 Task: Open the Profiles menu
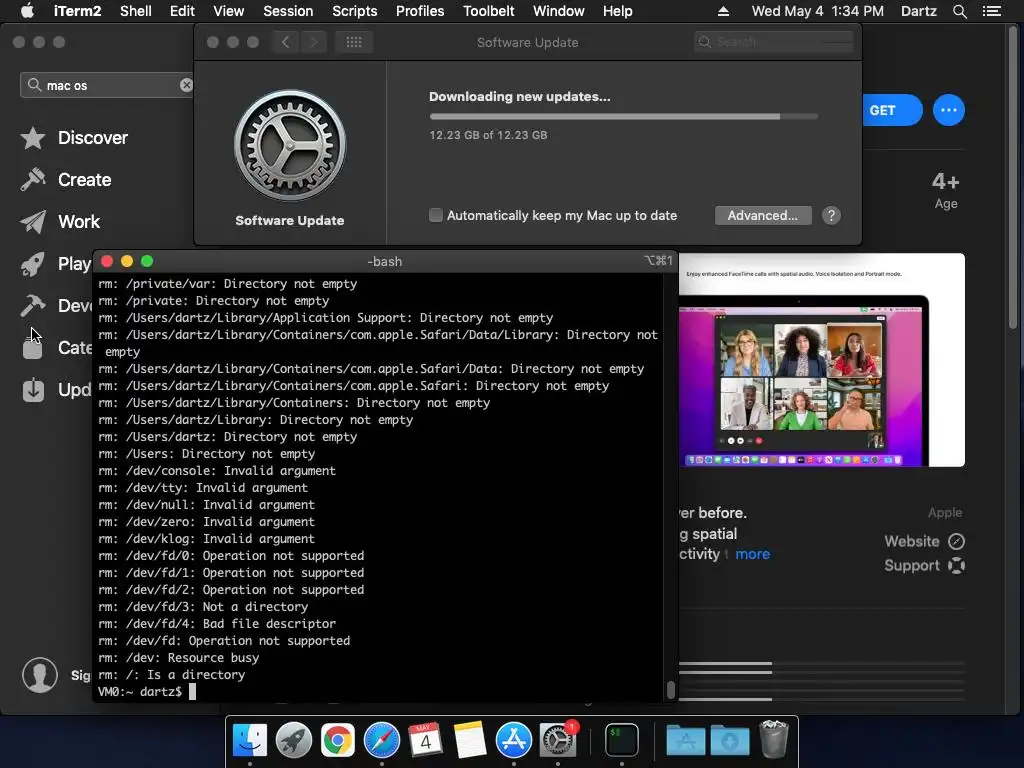click(420, 11)
